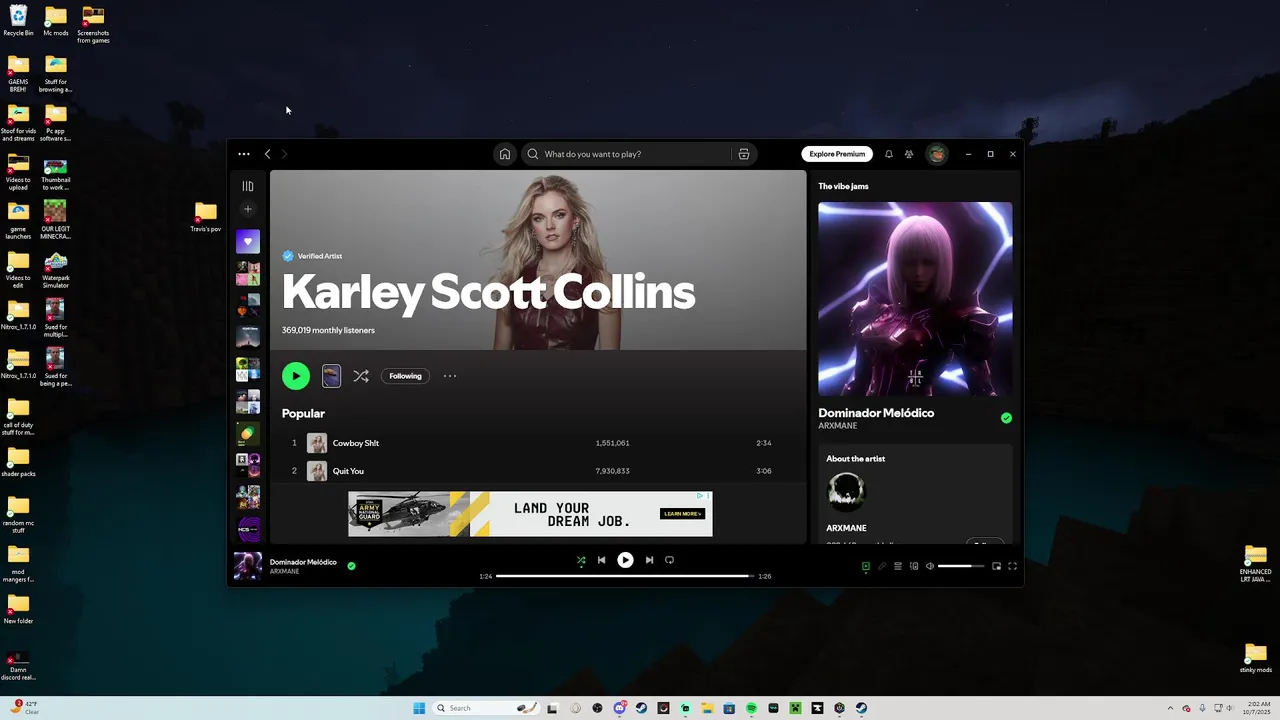Open the miniplayer icon

pyautogui.click(x=996, y=566)
